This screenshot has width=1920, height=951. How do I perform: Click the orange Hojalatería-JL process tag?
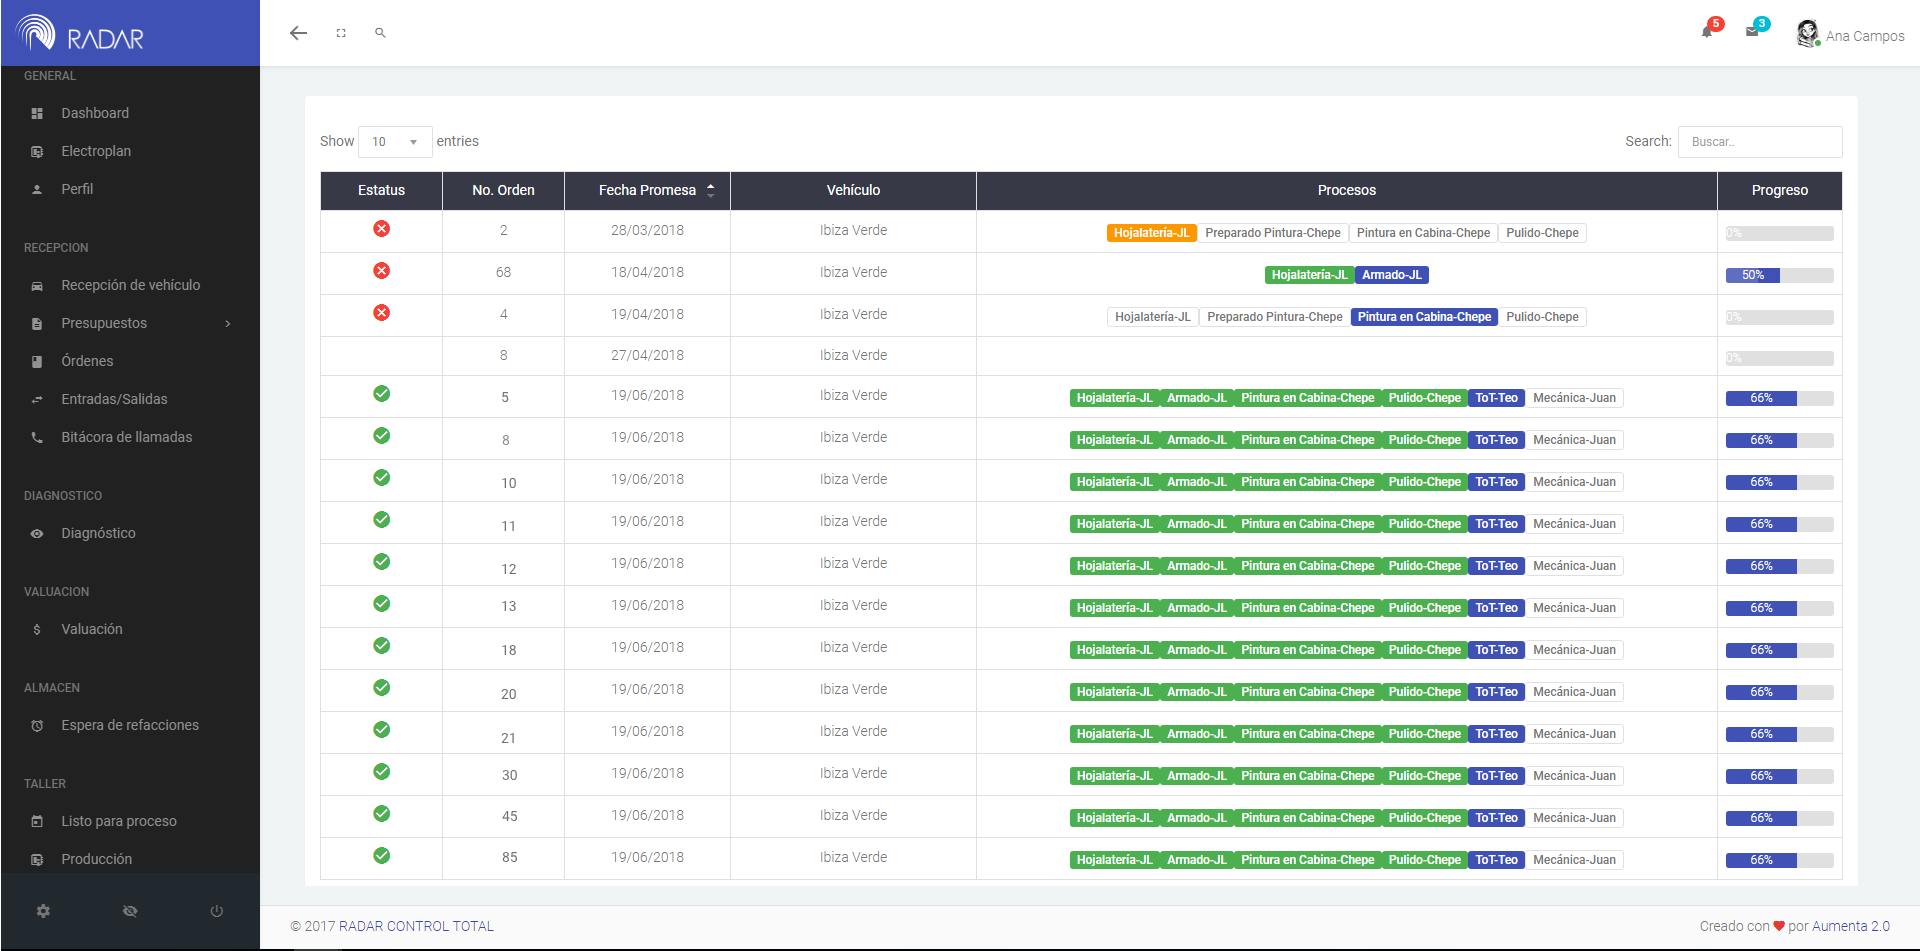tap(1151, 233)
